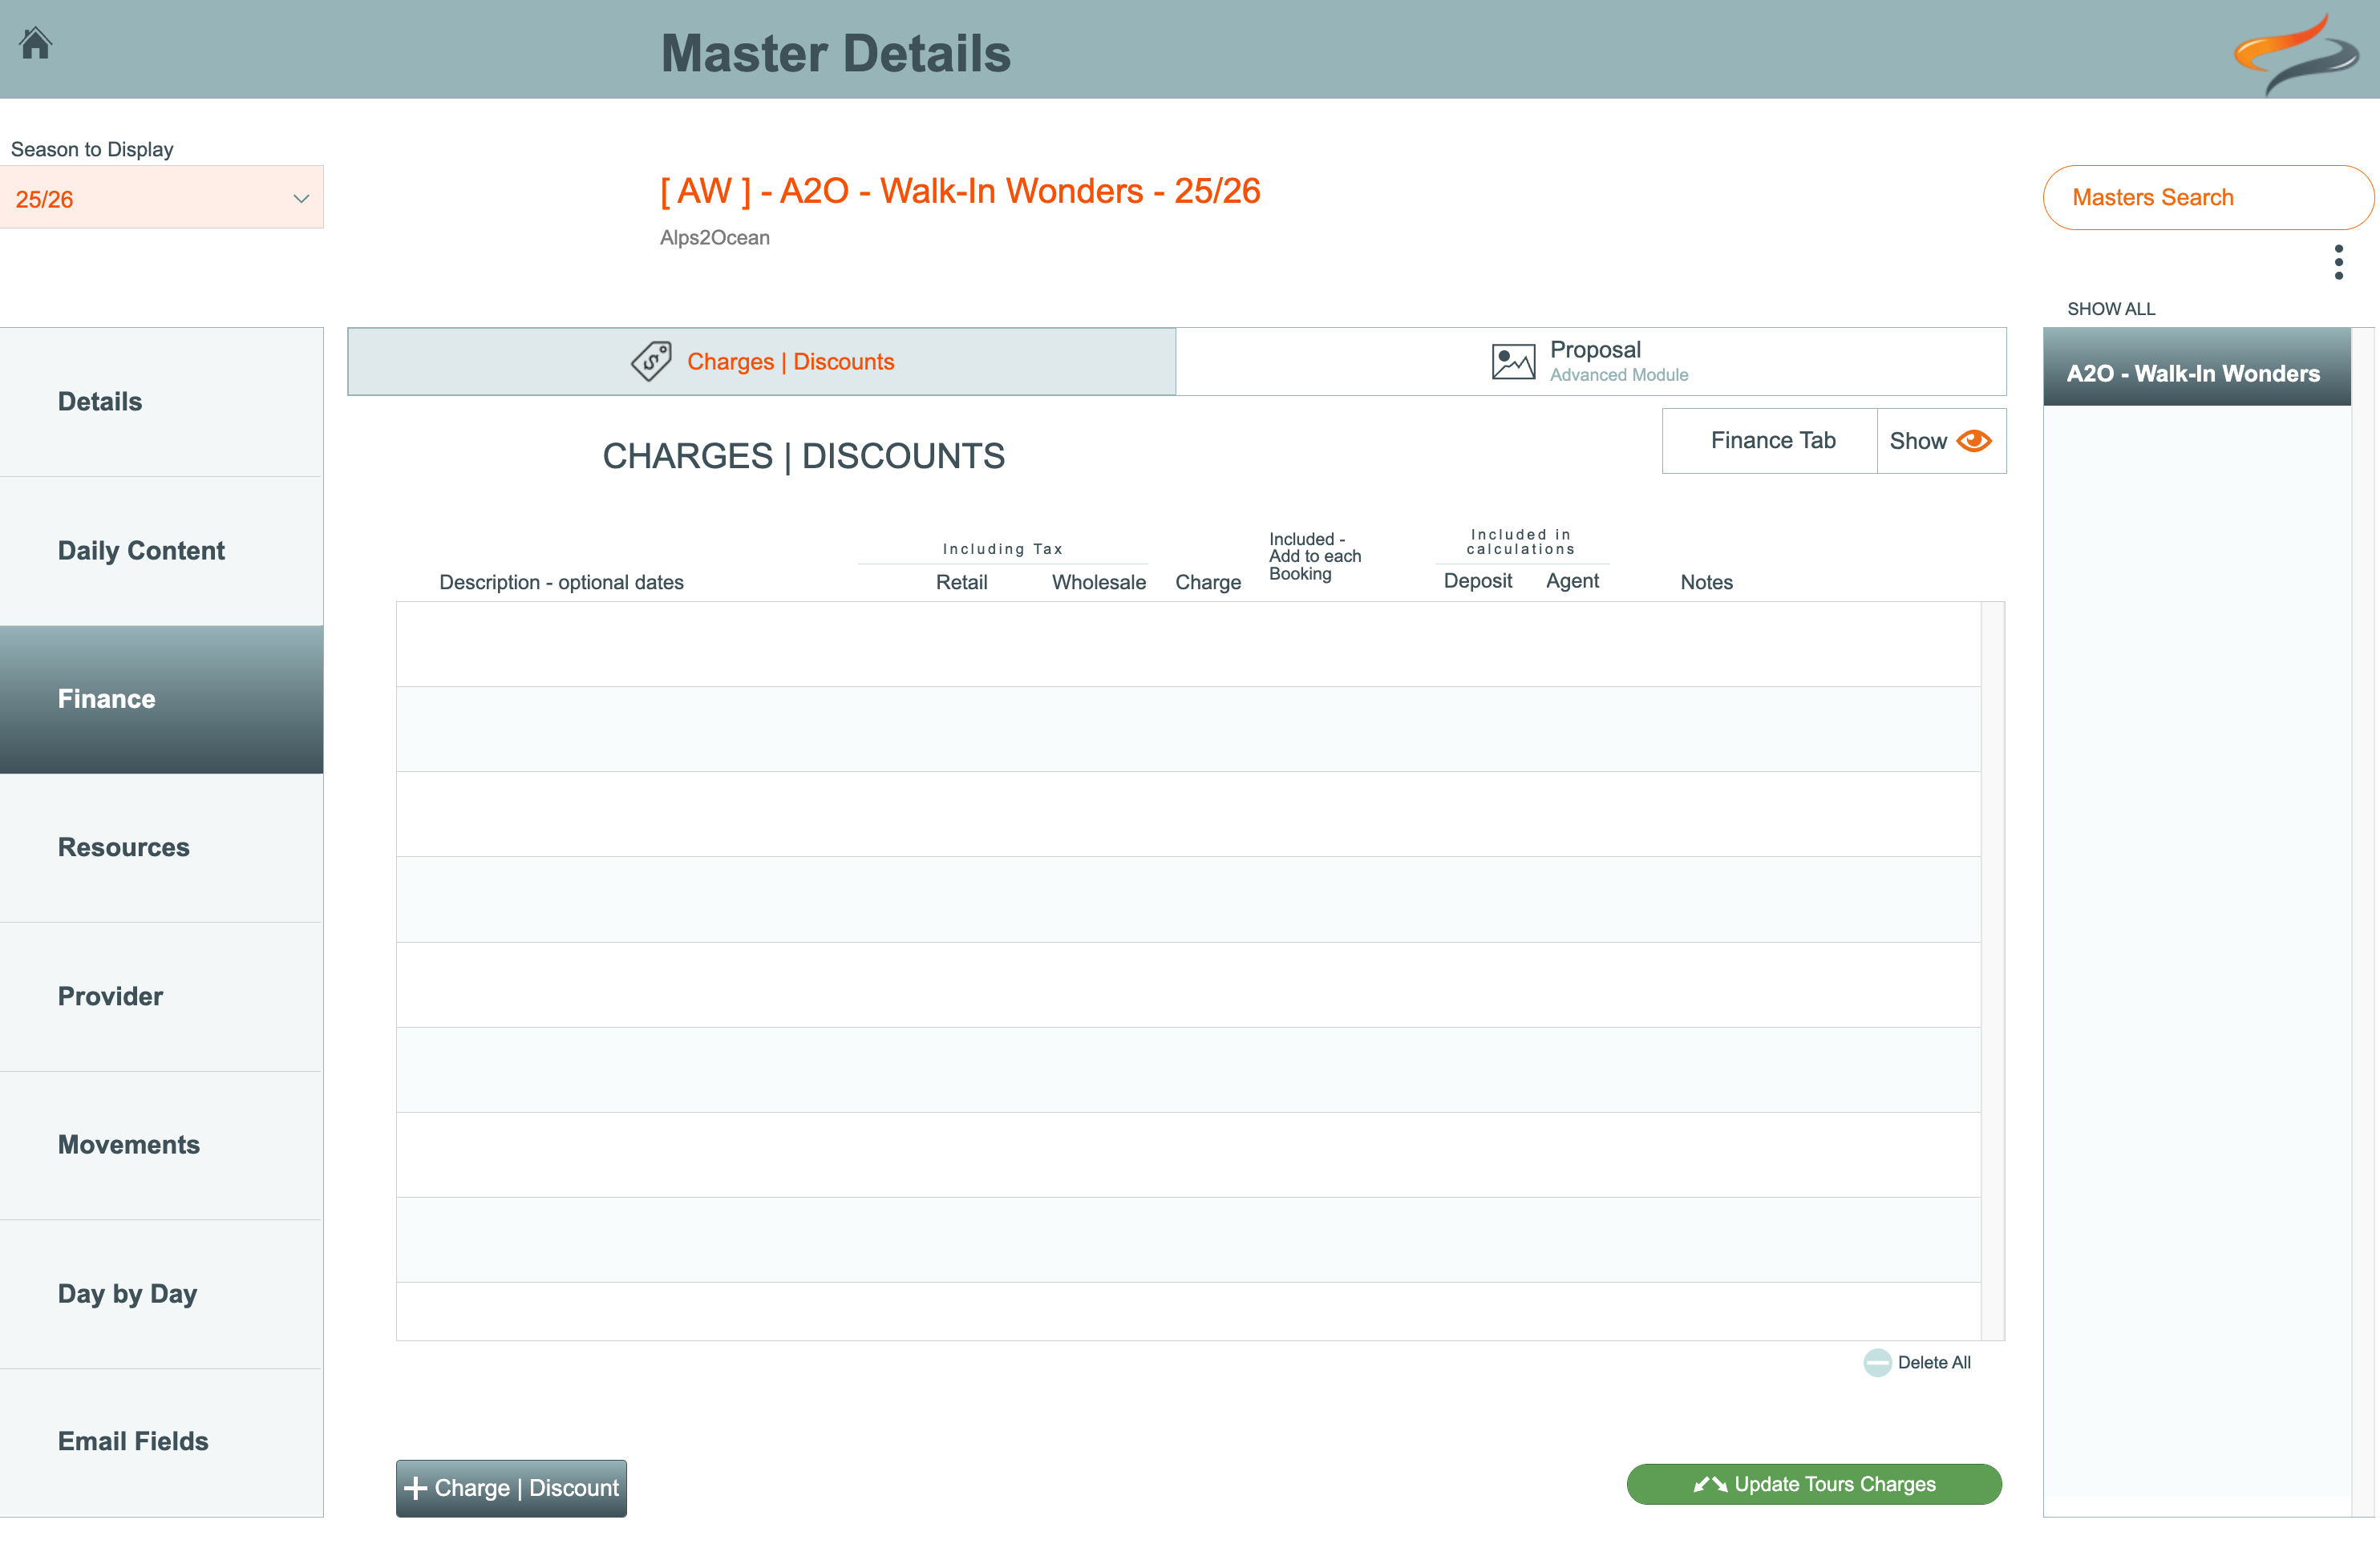2380x1544 pixels.
Task: Click the Charge column header
Action: pyautogui.click(x=1208, y=582)
